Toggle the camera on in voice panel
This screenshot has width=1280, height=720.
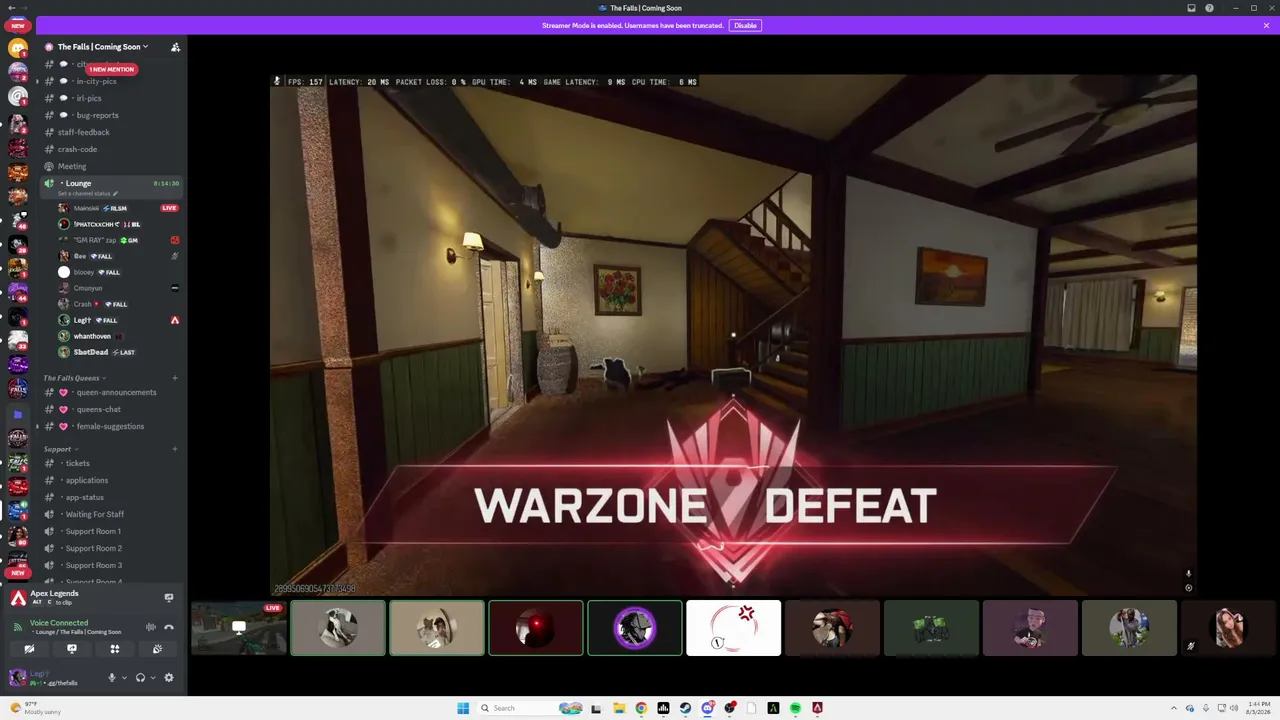pyautogui.click(x=29, y=649)
